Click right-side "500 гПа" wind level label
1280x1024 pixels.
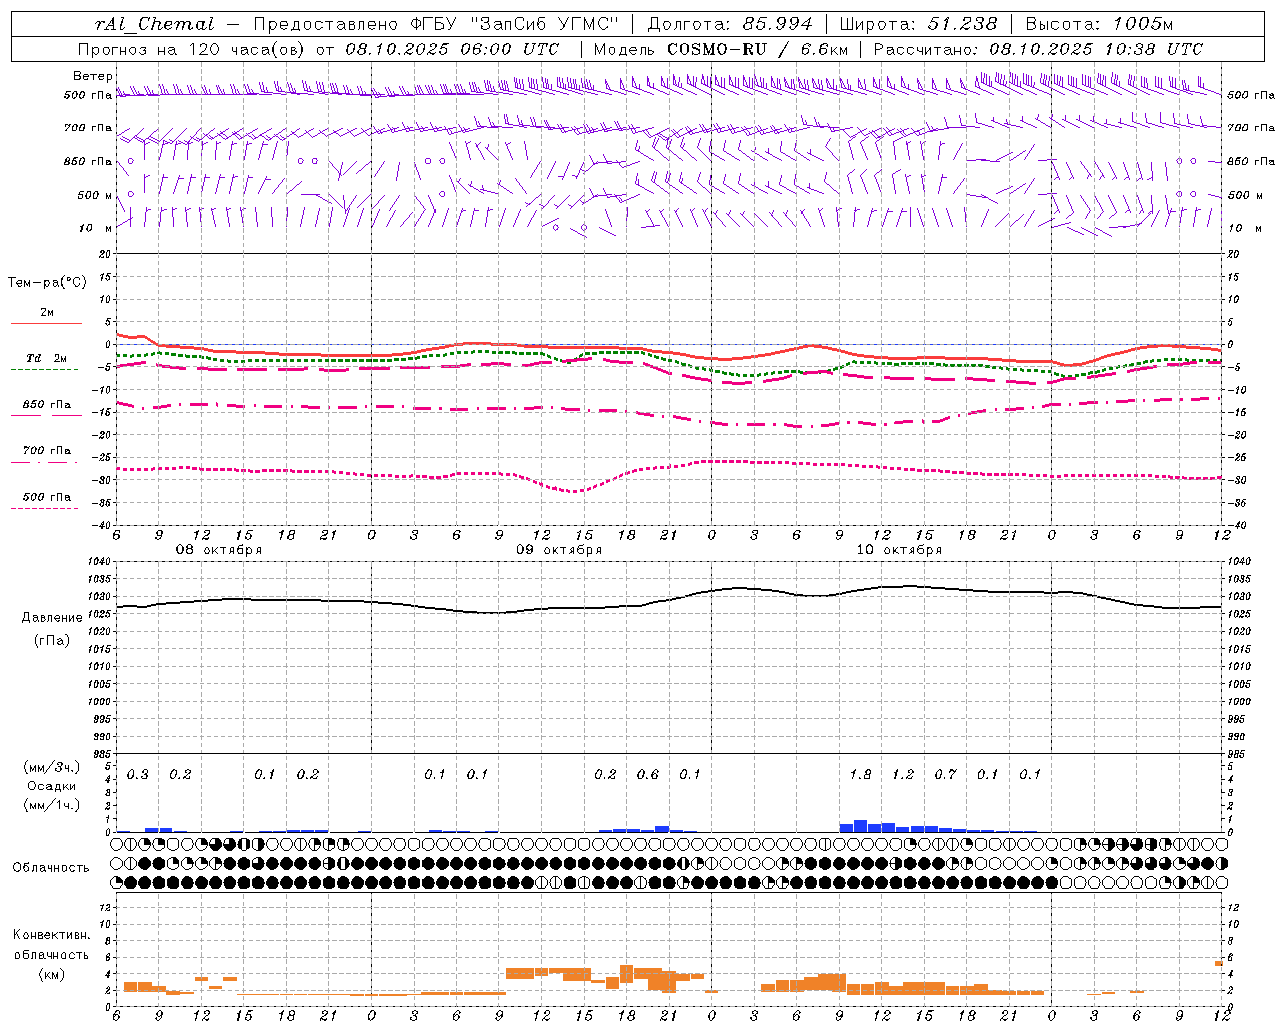pos(1251,95)
